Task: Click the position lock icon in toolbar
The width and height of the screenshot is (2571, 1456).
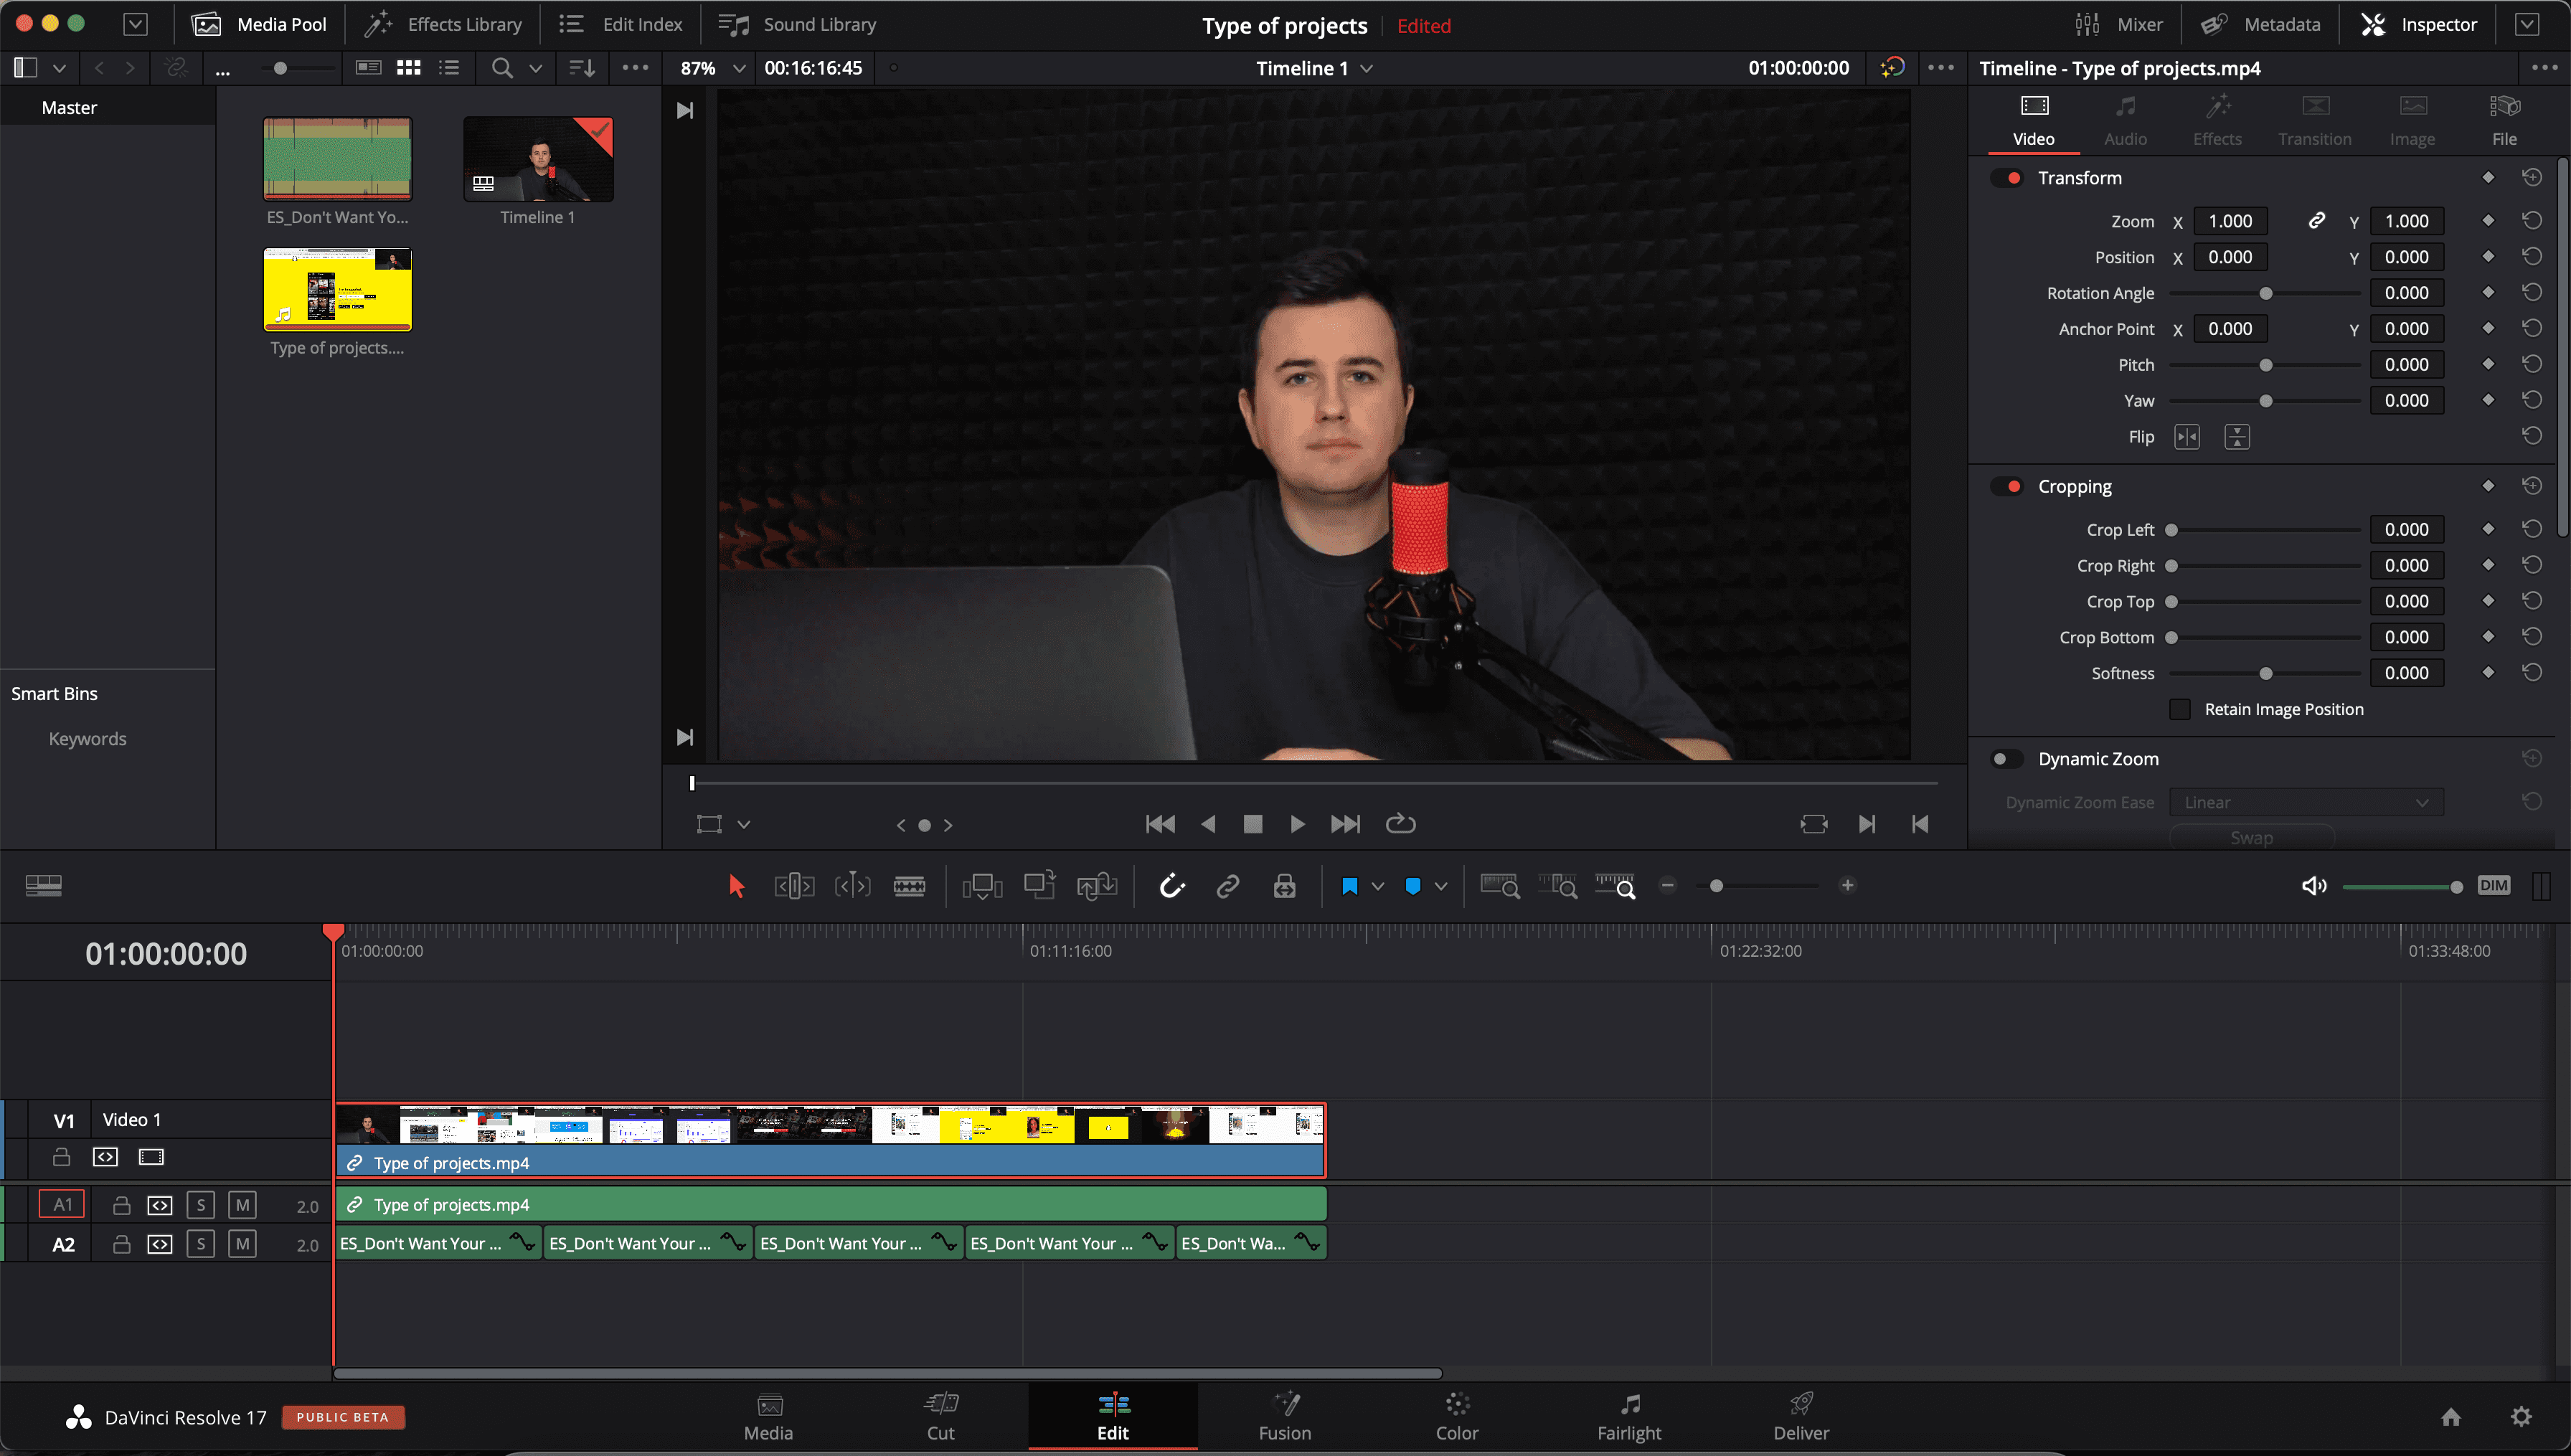Action: pyautogui.click(x=1284, y=885)
